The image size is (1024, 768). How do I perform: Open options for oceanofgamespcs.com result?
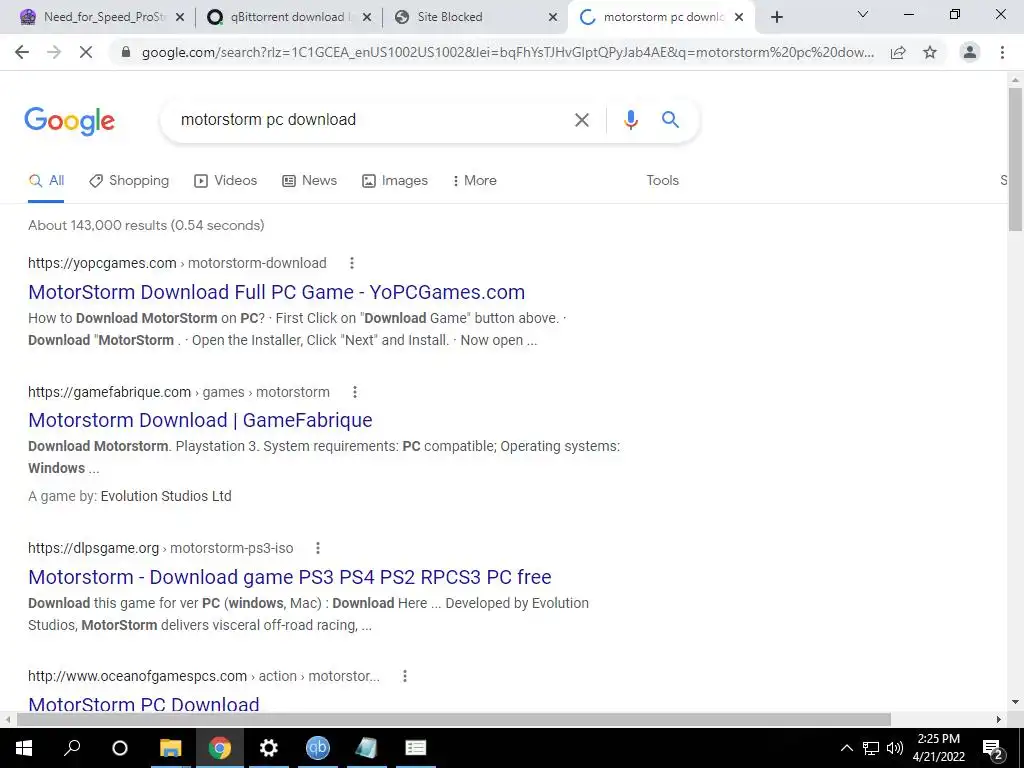(405, 676)
